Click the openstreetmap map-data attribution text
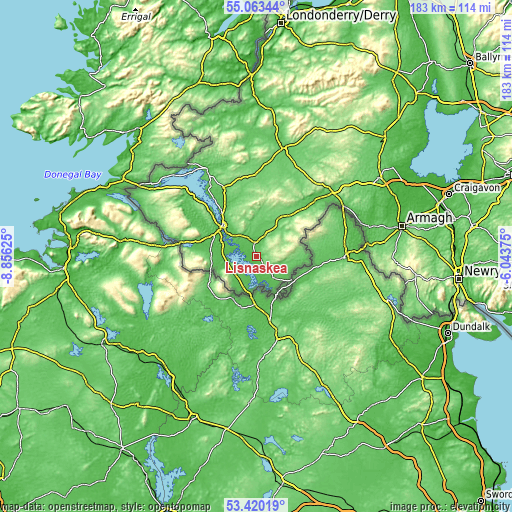 [x=105, y=507]
